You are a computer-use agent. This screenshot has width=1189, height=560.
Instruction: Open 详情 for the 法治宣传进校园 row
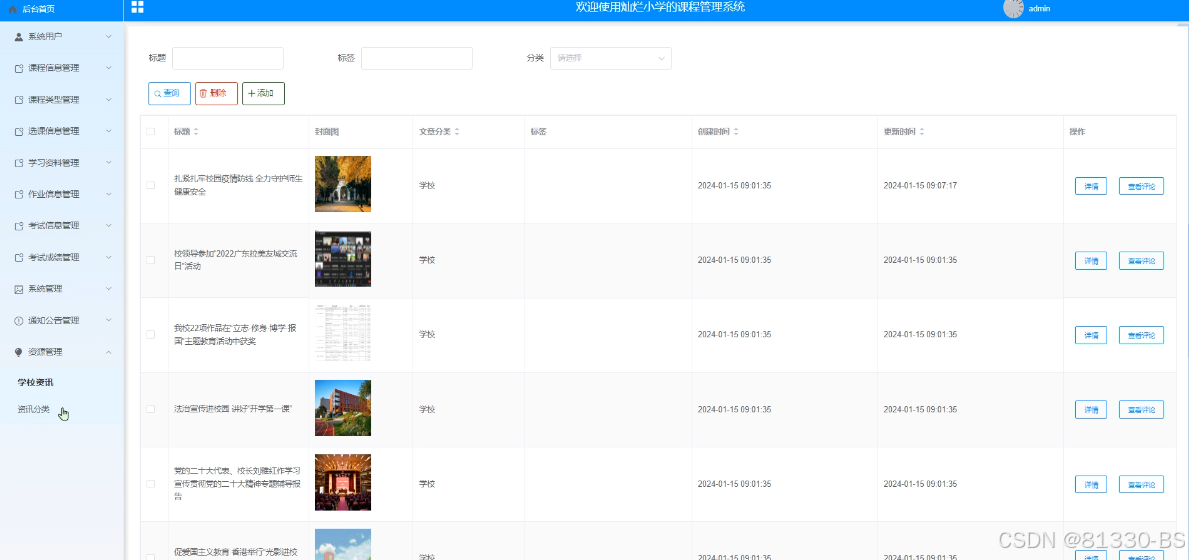(x=1090, y=409)
